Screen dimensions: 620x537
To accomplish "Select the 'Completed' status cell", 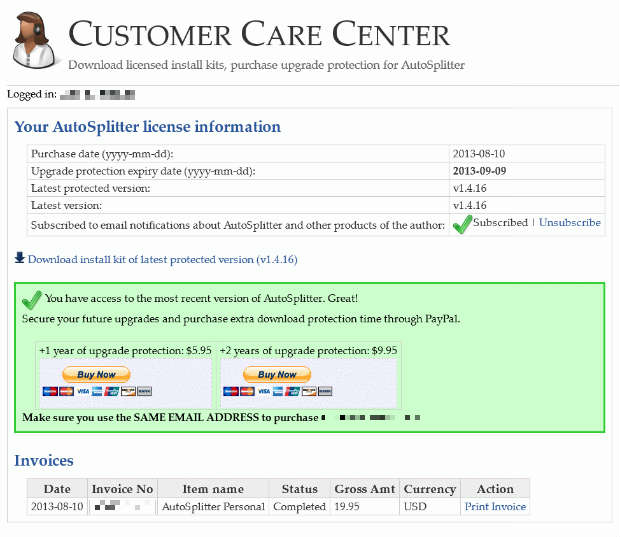I will point(299,507).
